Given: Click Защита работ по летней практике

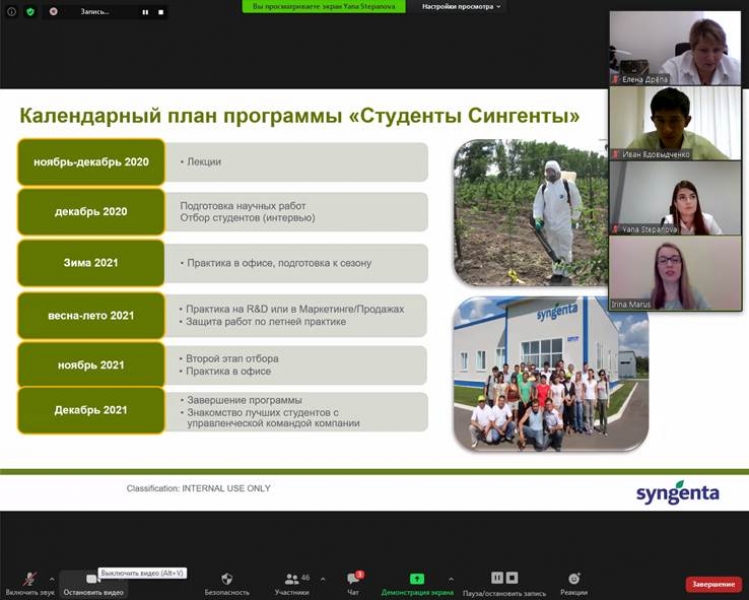Looking at the screenshot, I should coord(266,322).
